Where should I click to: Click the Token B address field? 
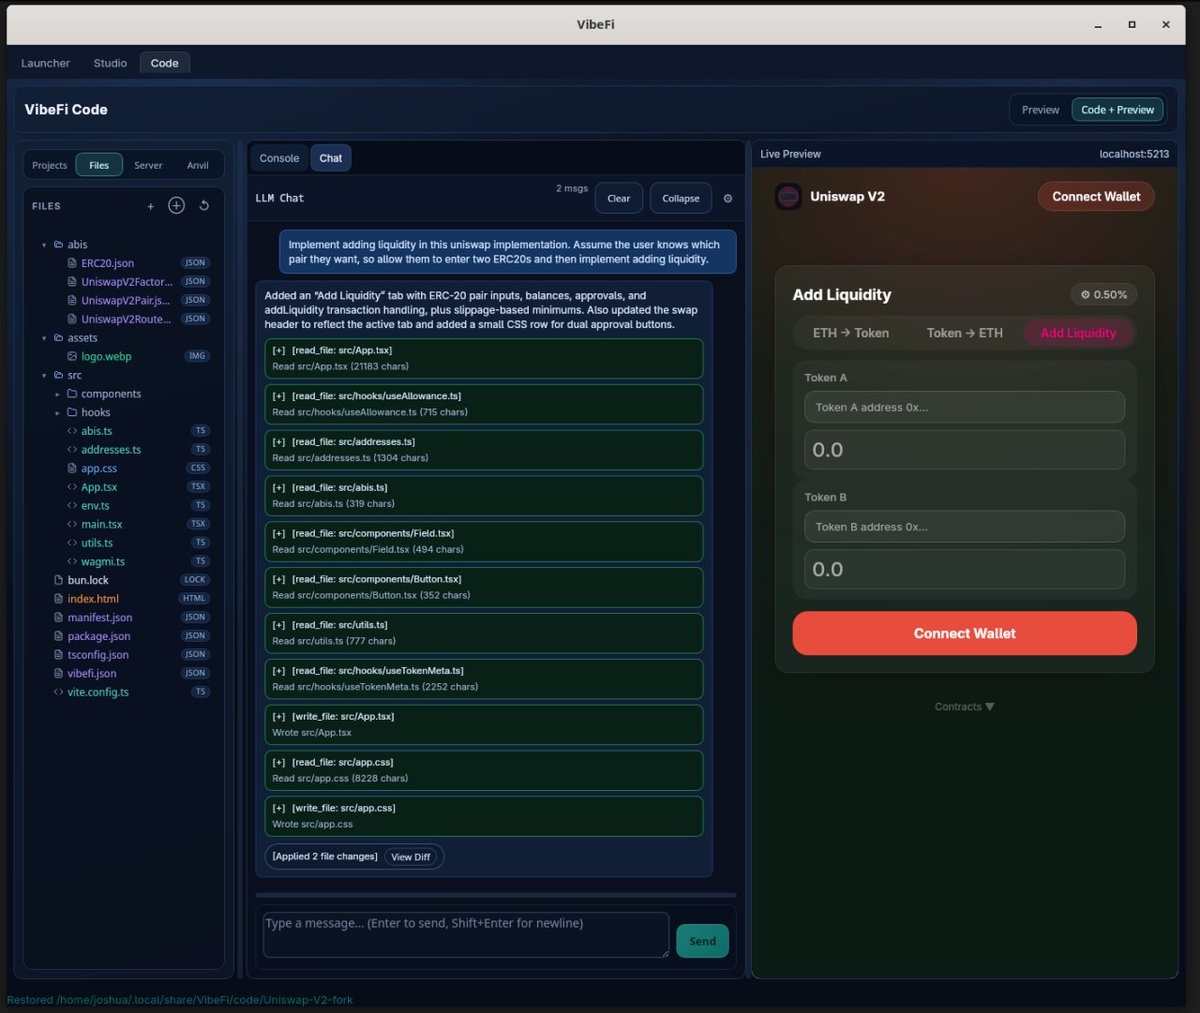click(964, 527)
